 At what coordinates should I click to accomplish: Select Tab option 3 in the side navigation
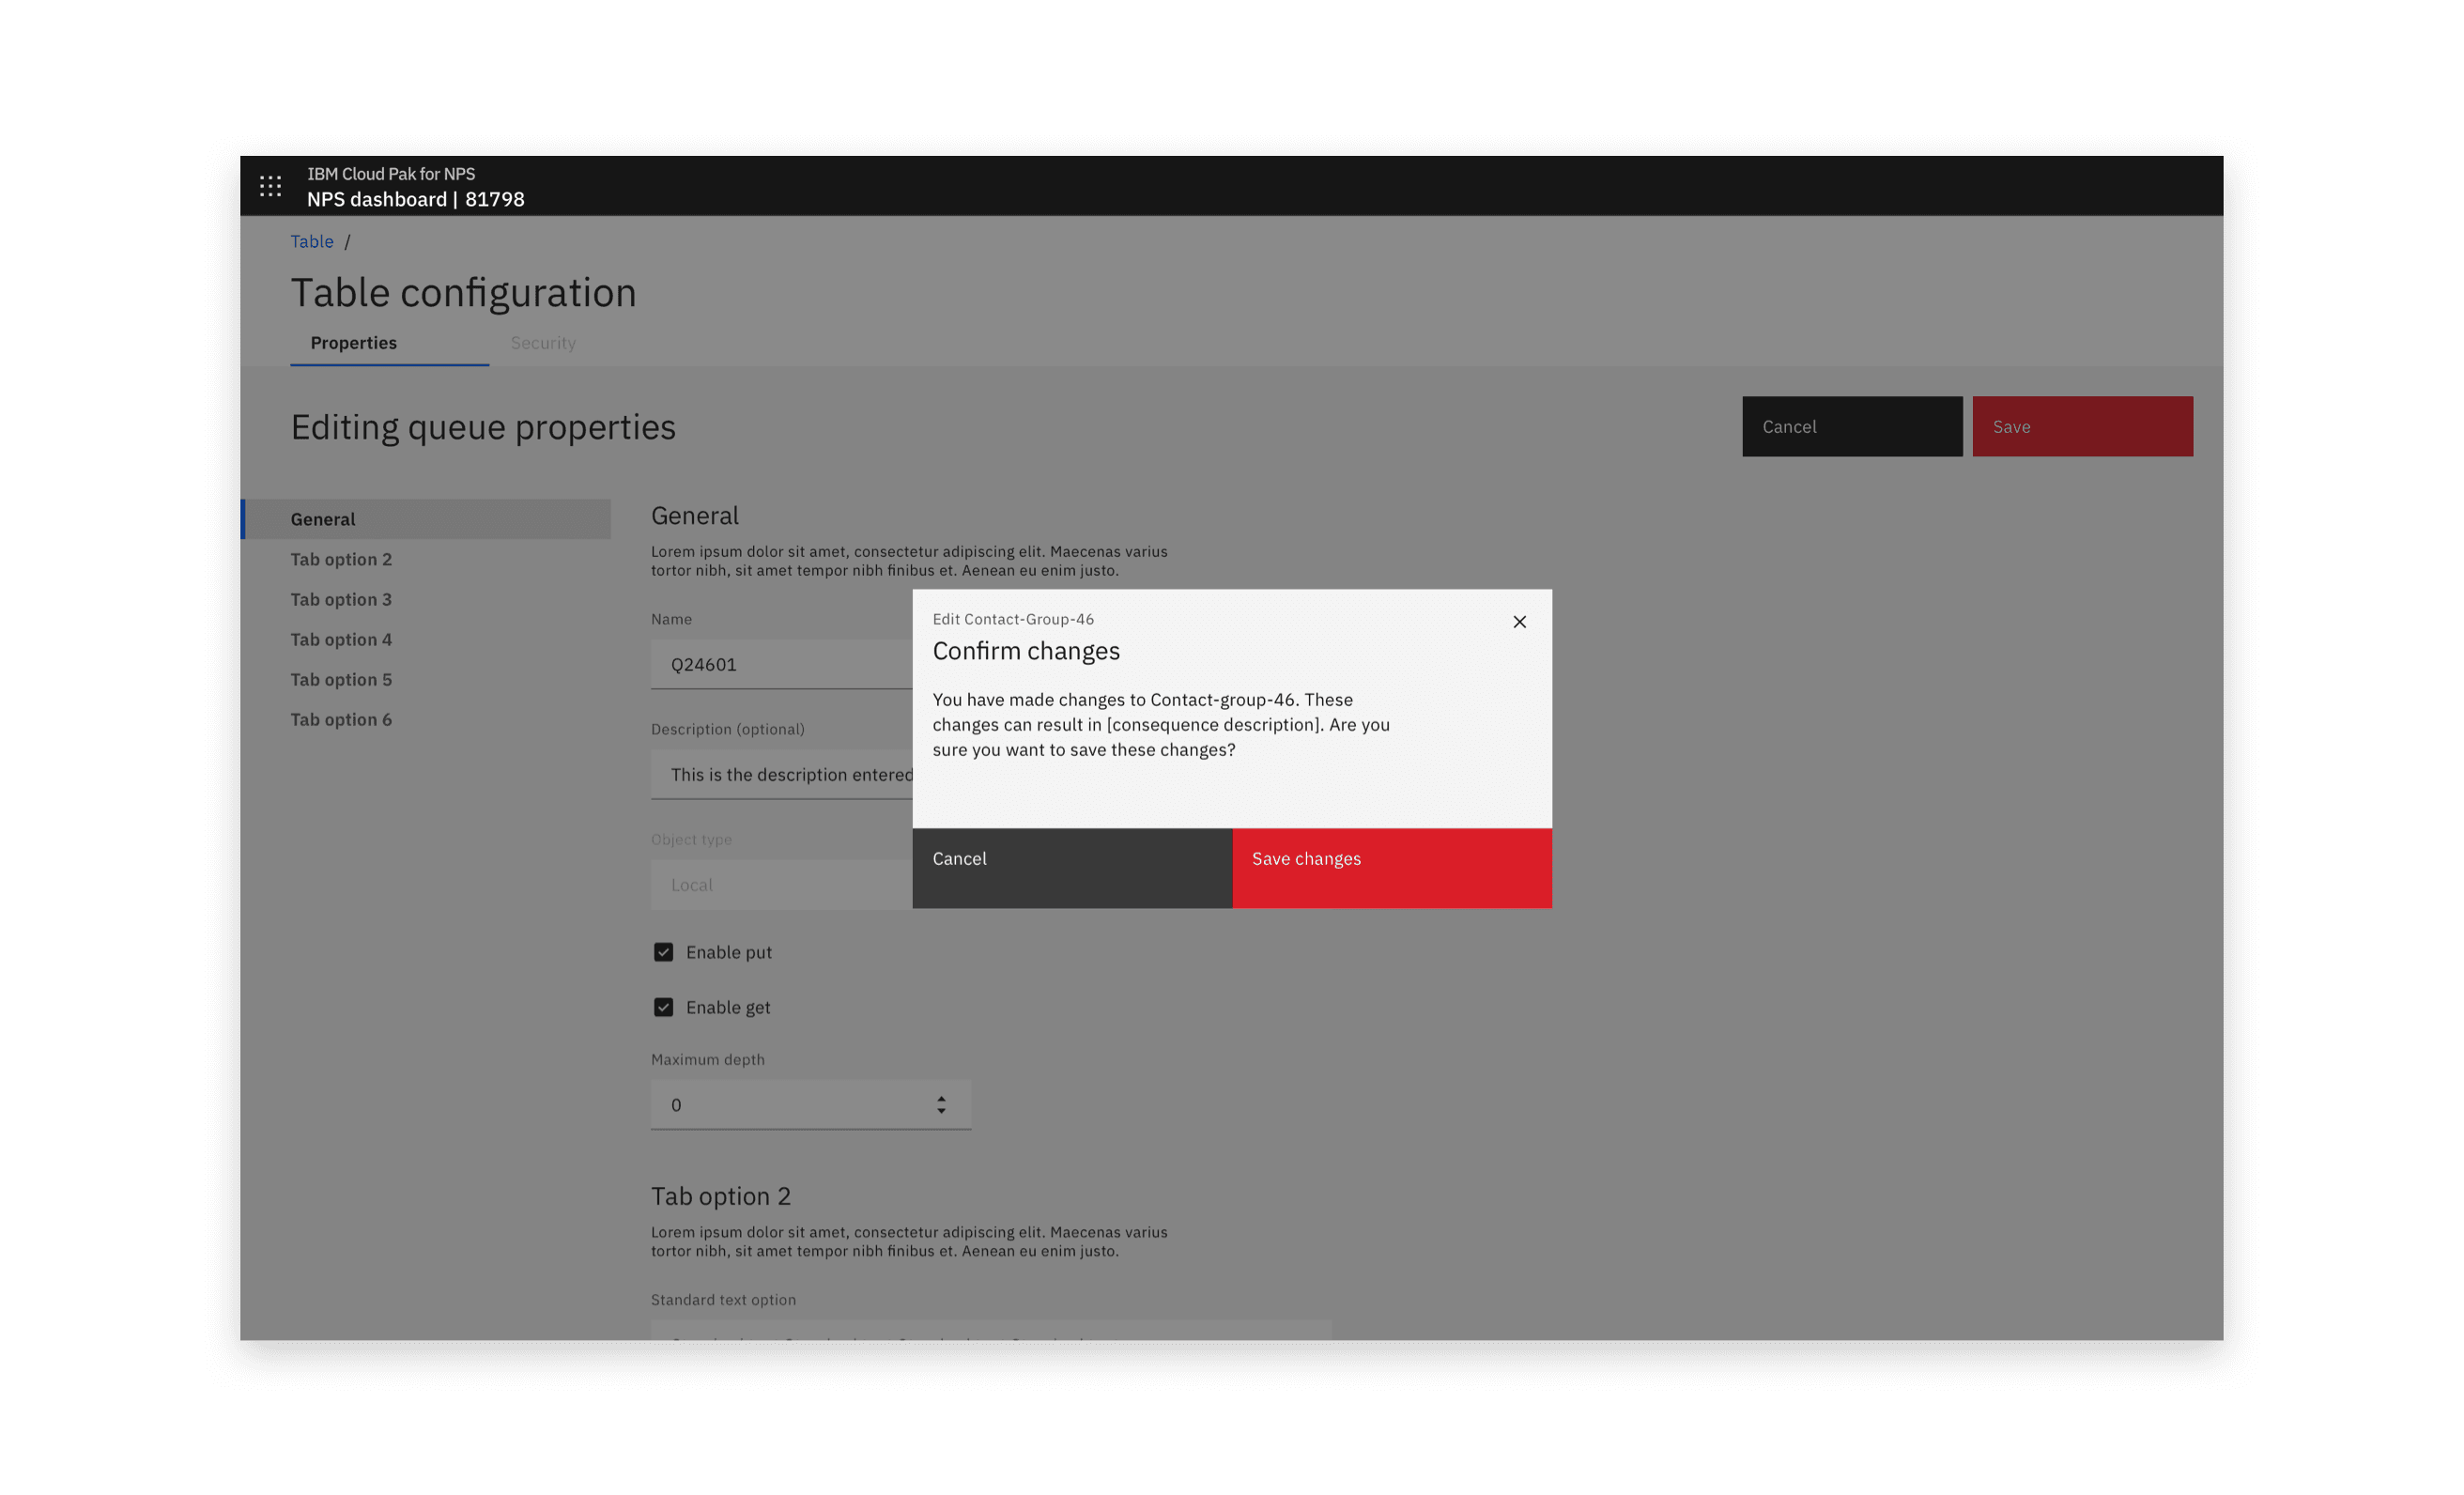coord(340,598)
